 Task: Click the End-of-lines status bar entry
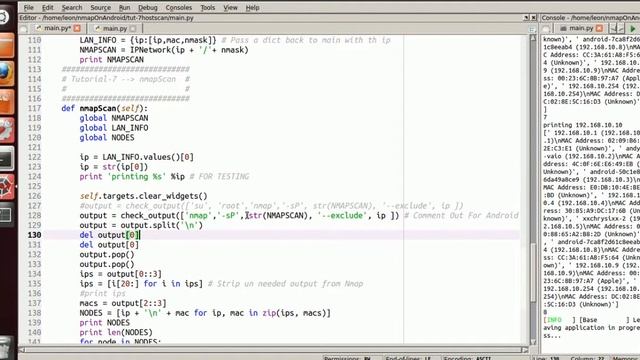[x=408, y=358]
